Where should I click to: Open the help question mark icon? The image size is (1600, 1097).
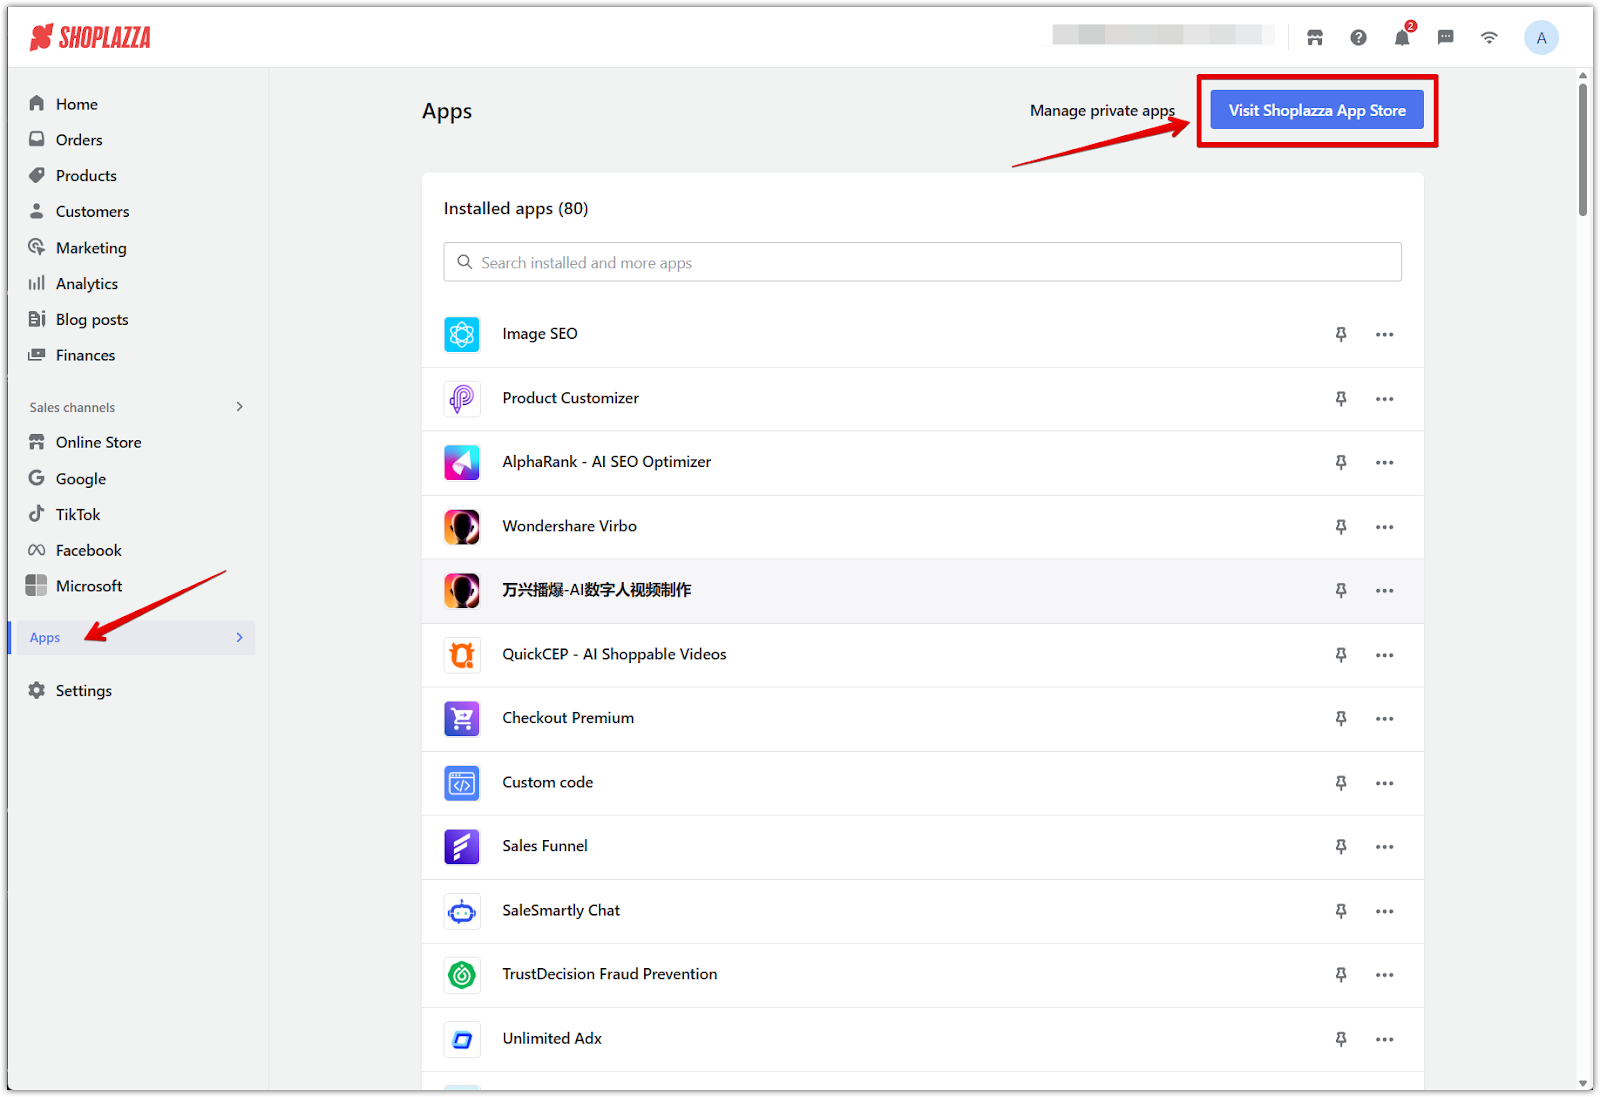pos(1358,38)
